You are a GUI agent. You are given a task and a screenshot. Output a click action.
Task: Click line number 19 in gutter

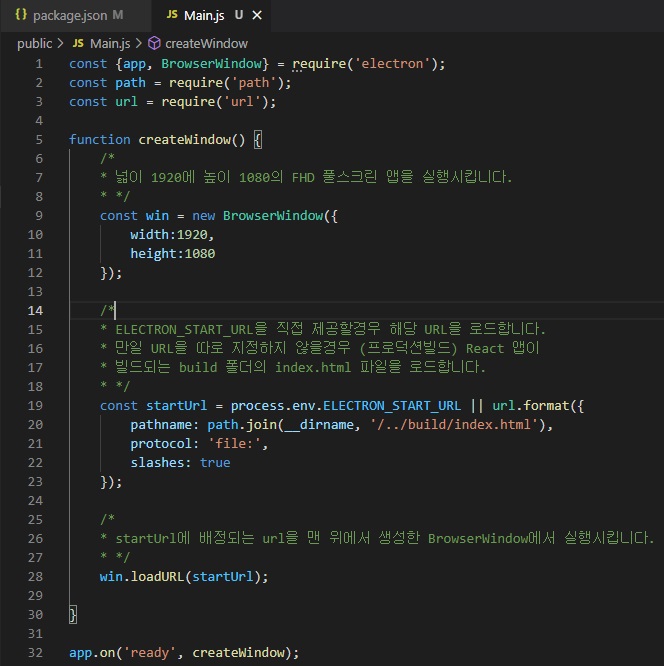[x=35, y=406]
